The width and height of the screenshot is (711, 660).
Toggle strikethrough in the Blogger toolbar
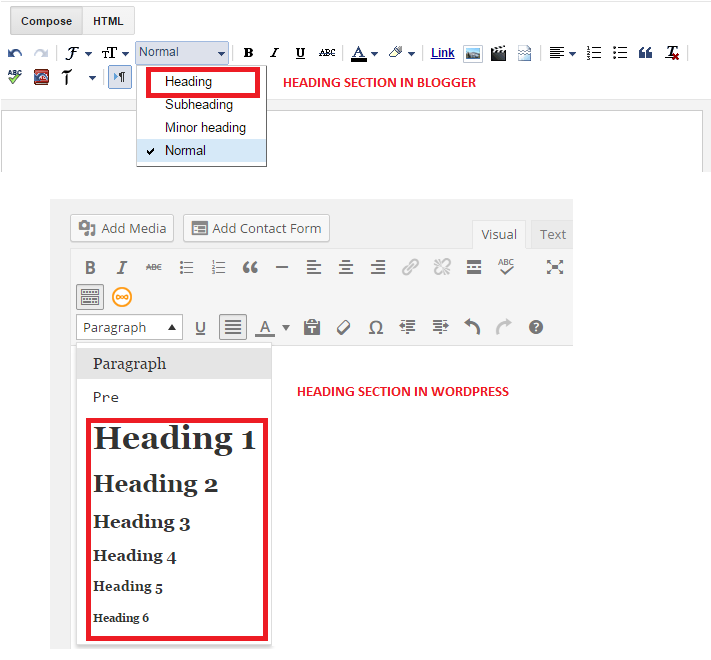pos(327,53)
